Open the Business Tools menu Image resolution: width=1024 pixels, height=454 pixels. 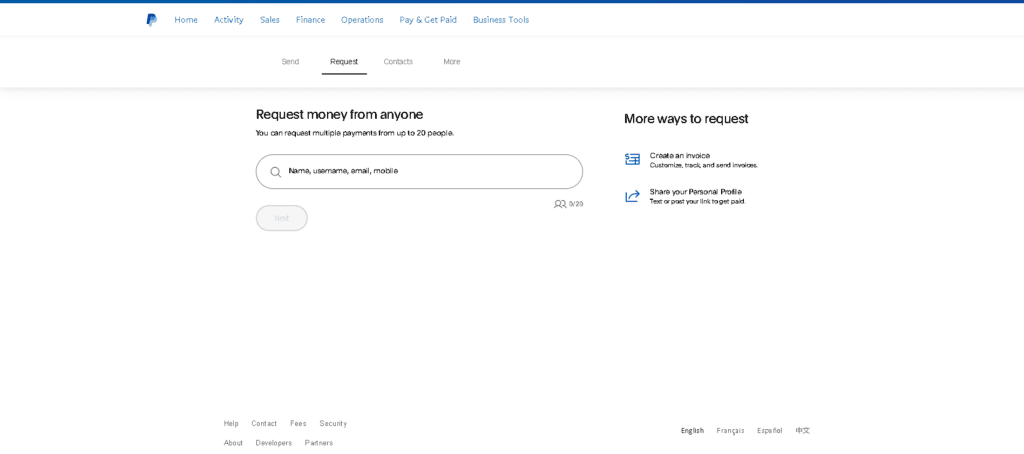(501, 20)
